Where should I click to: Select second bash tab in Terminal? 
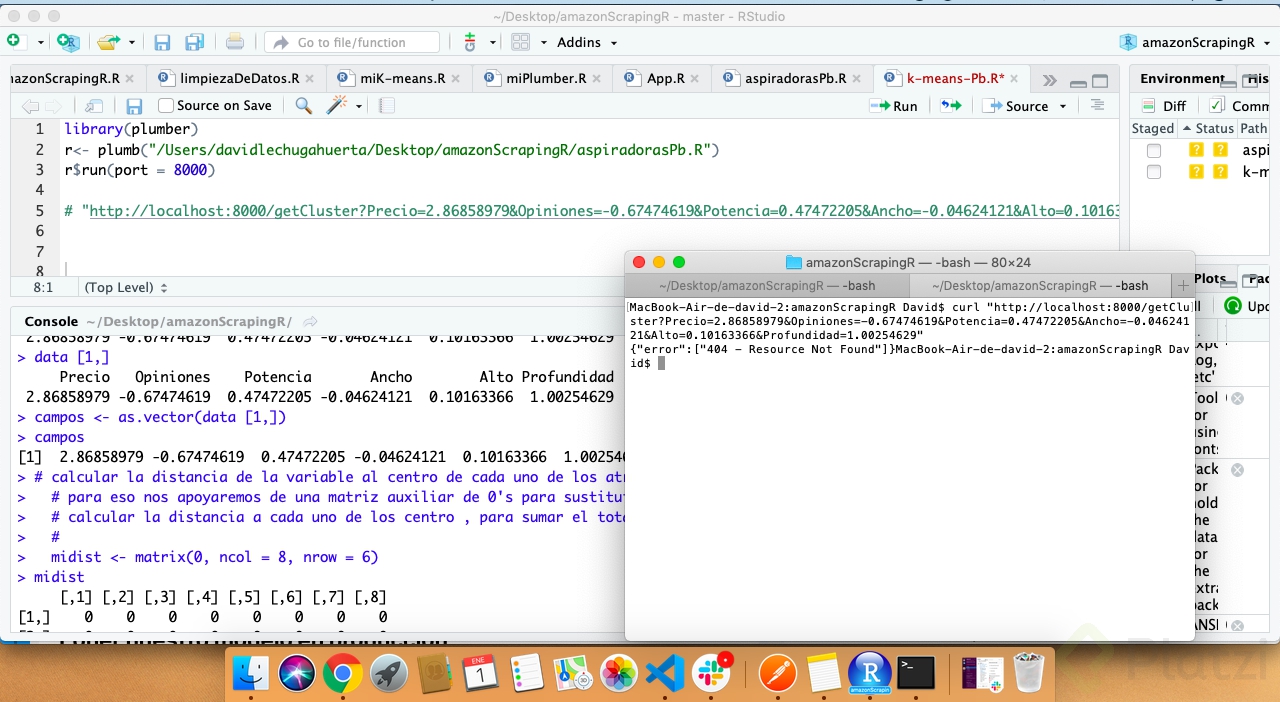1040,285
